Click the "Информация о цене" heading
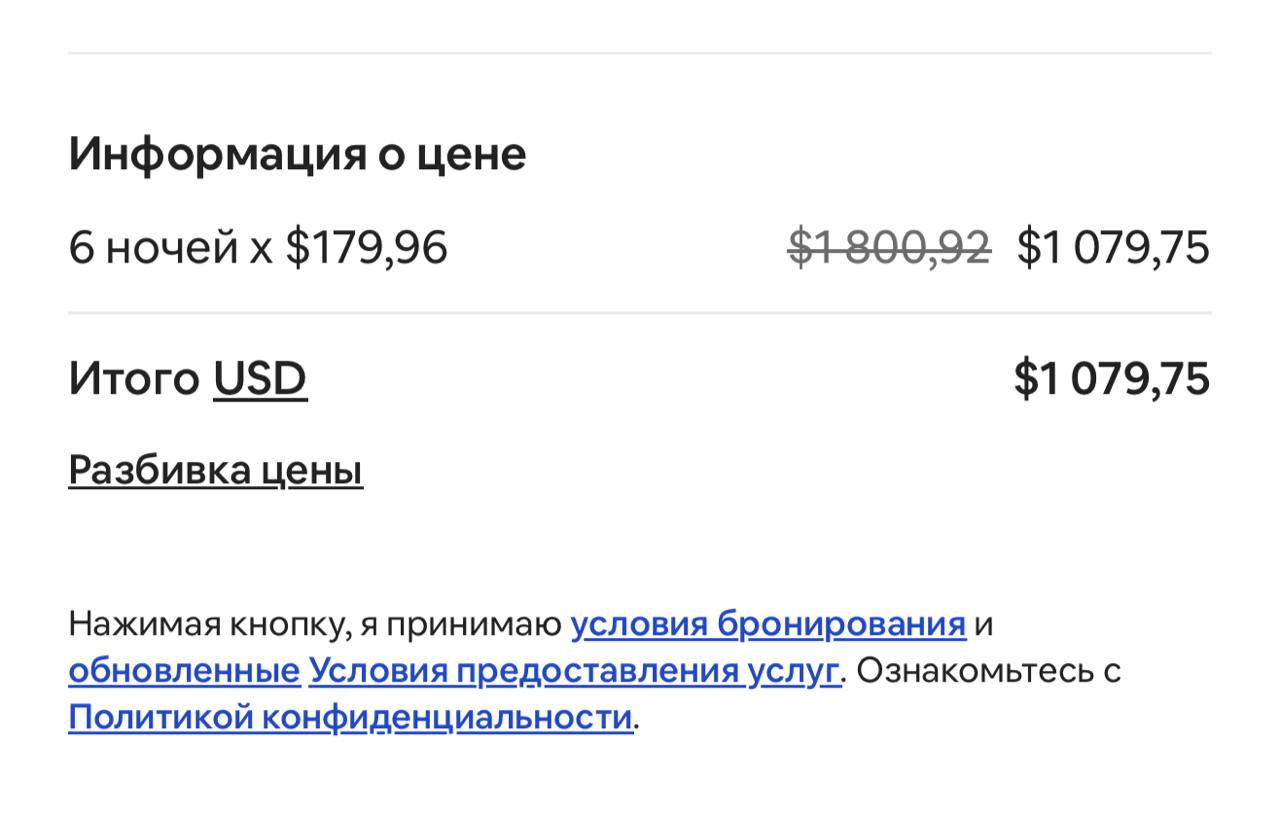This screenshot has height=813, width=1280. click(297, 154)
